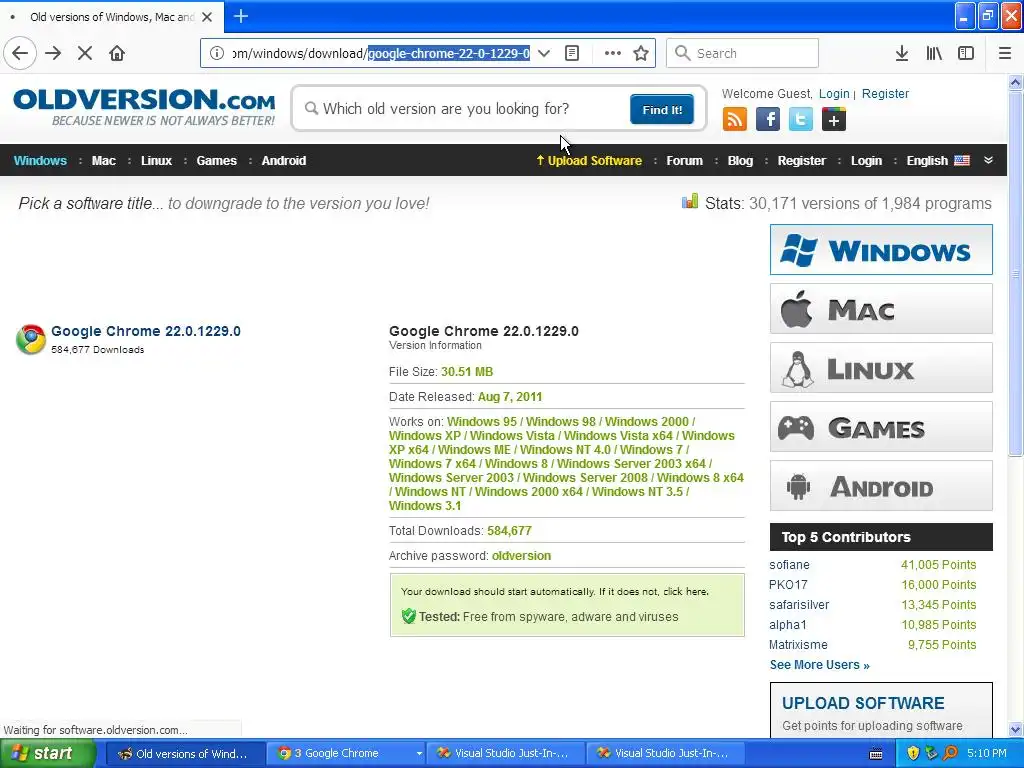The image size is (1024, 768).
Task: Bookmark this page with the star icon
Action: [641, 53]
